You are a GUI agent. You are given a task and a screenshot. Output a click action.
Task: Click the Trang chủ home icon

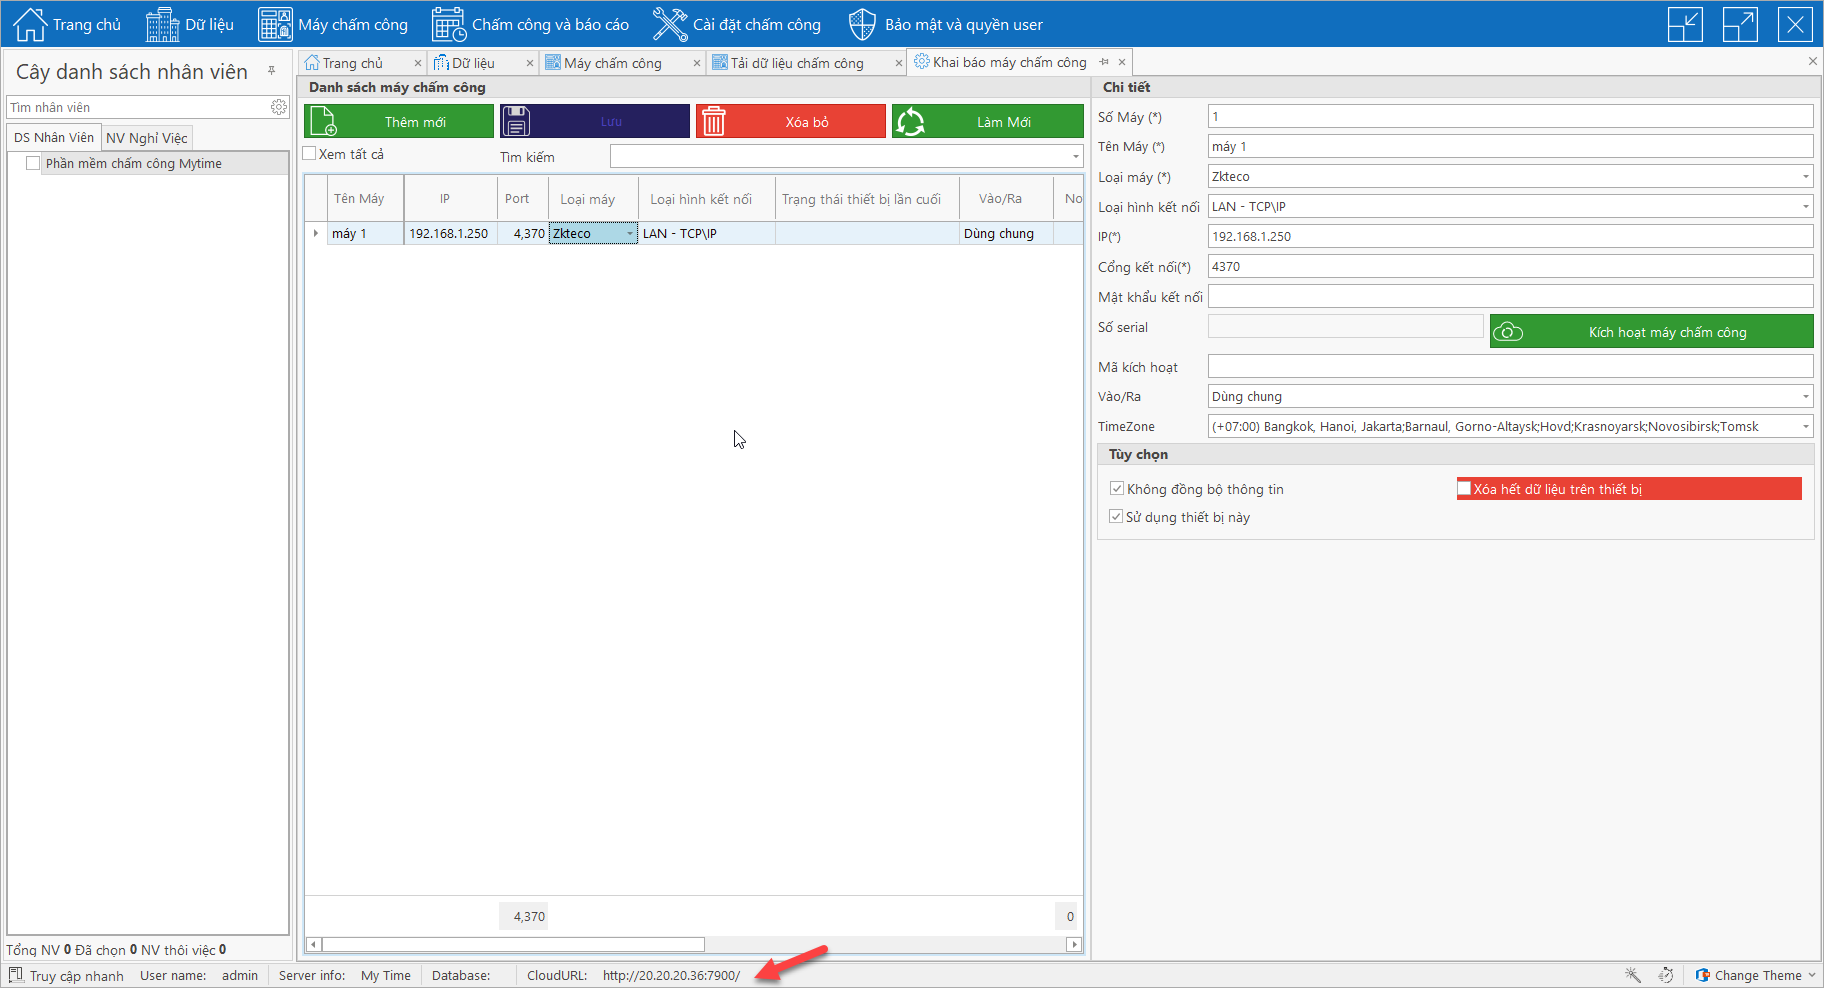pyautogui.click(x=30, y=24)
